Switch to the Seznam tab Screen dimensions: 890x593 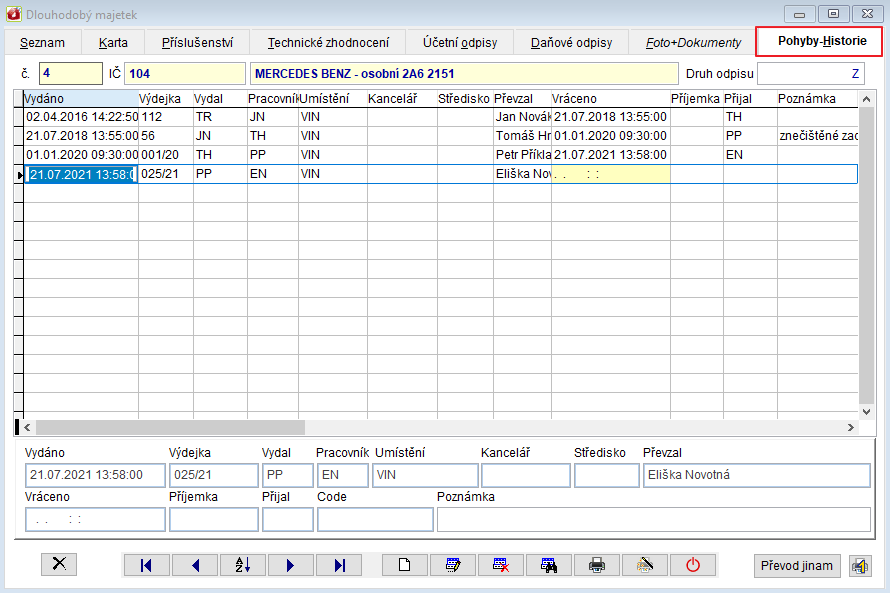(43, 43)
